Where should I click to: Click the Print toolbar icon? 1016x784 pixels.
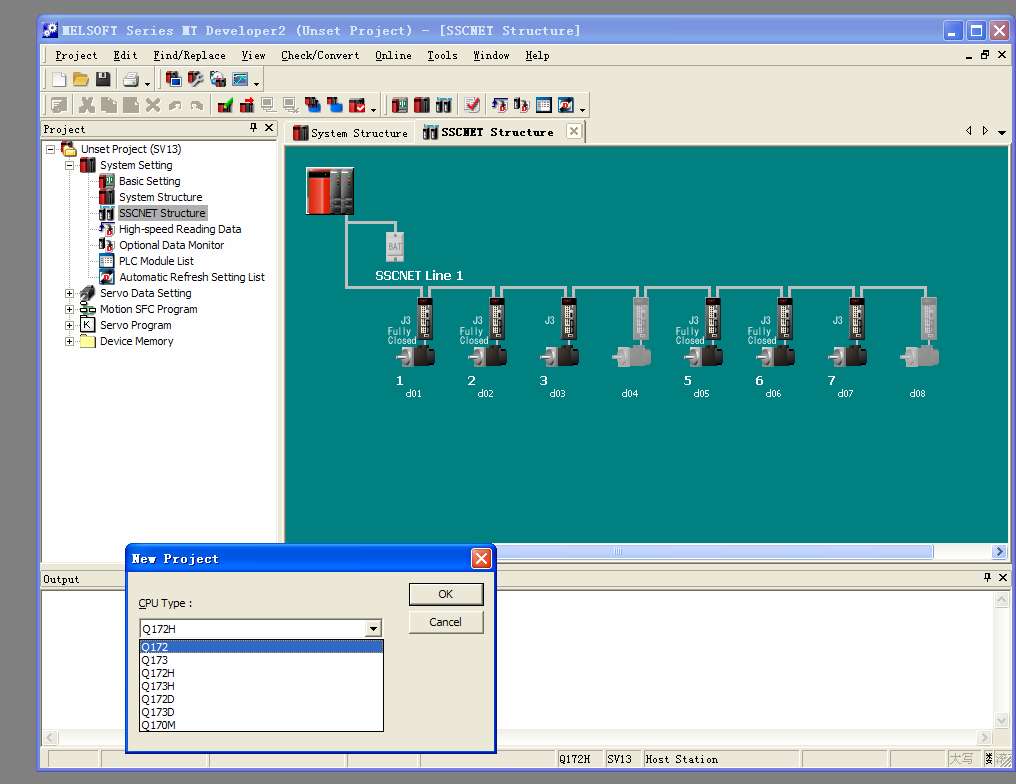(x=130, y=79)
